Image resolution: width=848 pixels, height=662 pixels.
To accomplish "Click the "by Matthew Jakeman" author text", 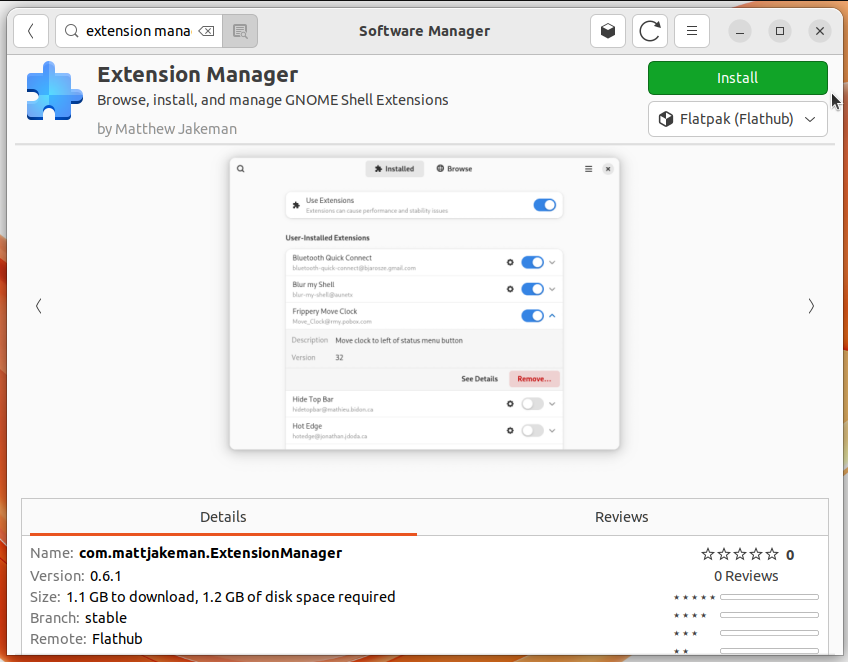I will 167,129.
